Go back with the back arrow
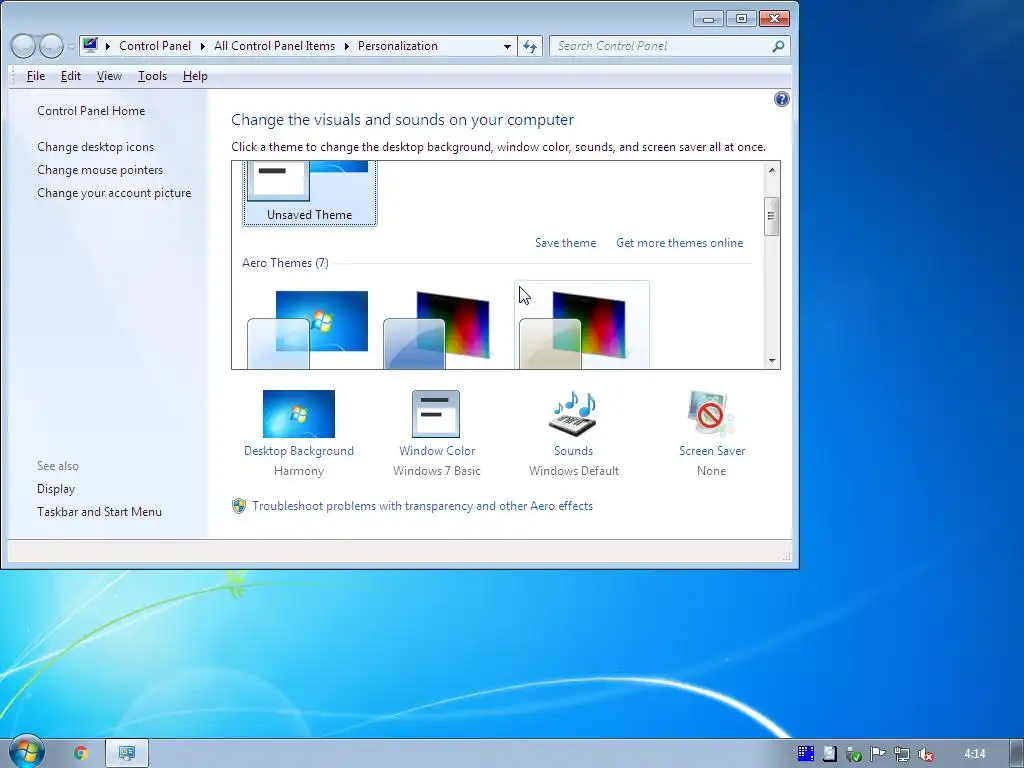 coord(23,46)
